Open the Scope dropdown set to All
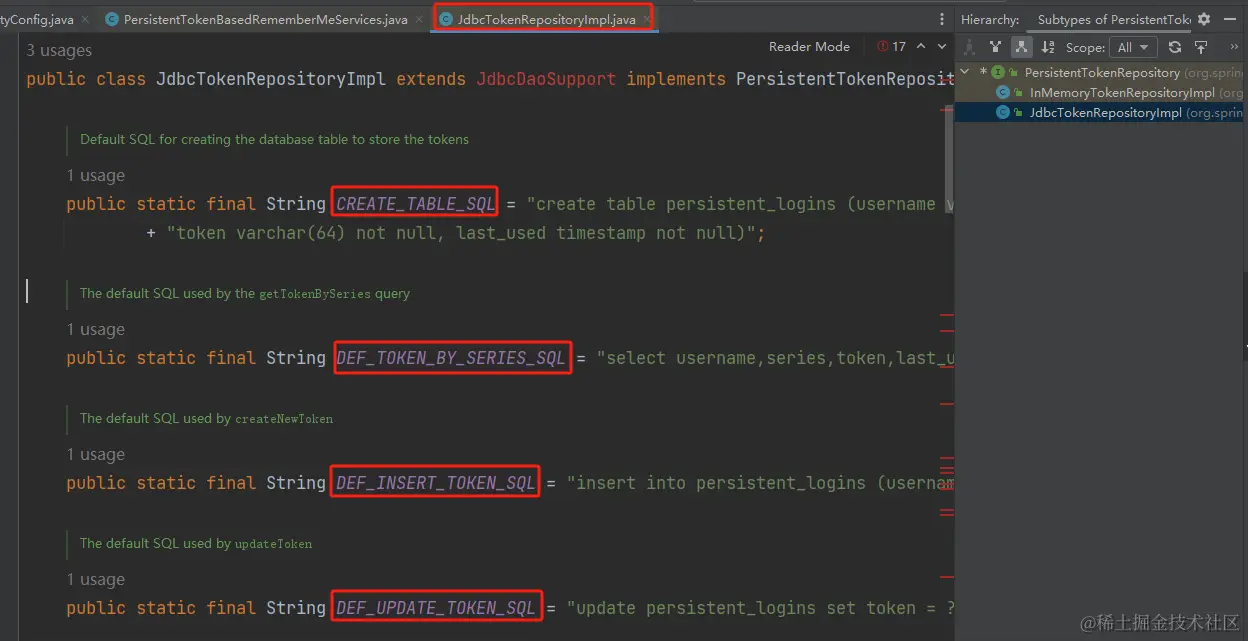 [x=1133, y=47]
